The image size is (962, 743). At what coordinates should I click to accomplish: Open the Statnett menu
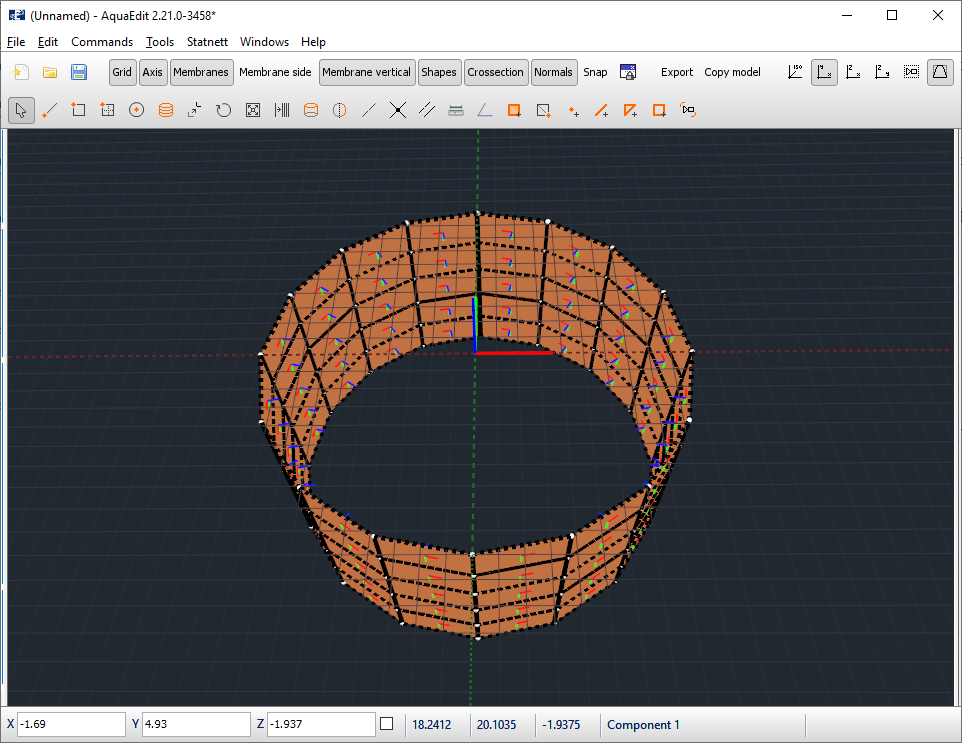coord(207,42)
